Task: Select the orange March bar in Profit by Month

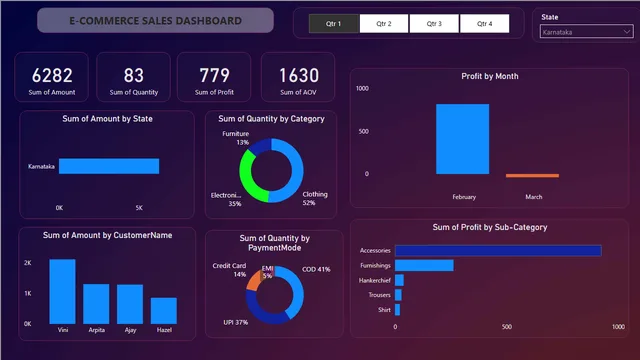Action: pos(532,176)
